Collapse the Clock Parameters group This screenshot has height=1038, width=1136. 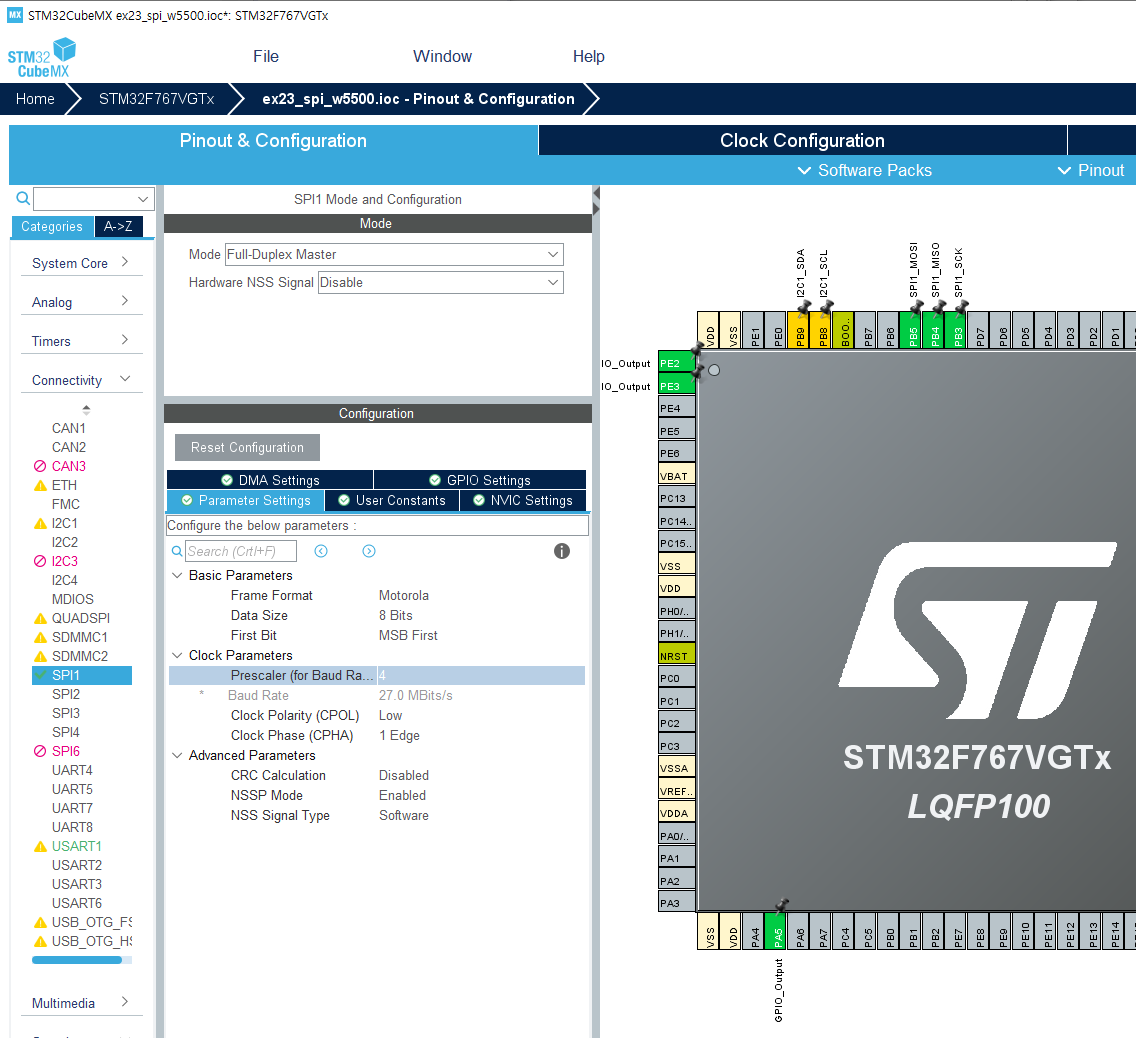pyautogui.click(x=177, y=656)
